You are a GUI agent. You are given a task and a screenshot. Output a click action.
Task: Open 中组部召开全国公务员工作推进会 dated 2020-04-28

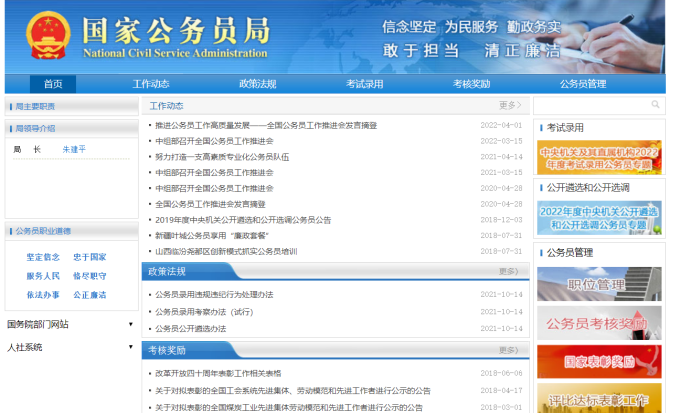(214, 188)
